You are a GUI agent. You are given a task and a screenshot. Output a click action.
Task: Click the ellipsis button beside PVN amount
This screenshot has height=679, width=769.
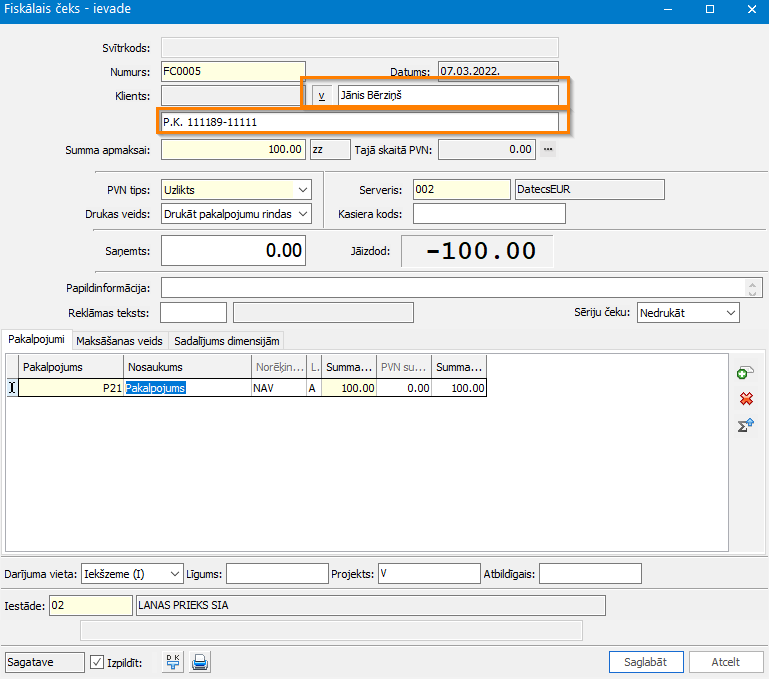coord(548,149)
